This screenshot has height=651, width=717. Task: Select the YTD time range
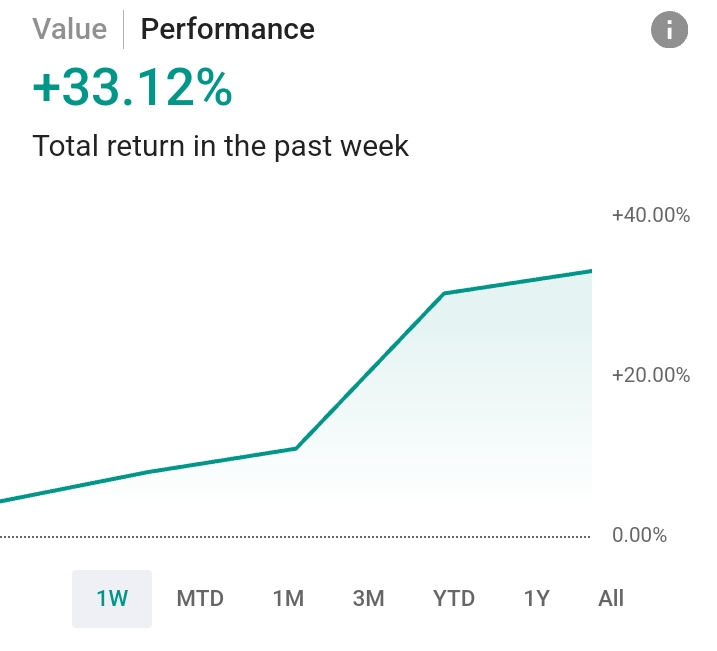(x=454, y=599)
